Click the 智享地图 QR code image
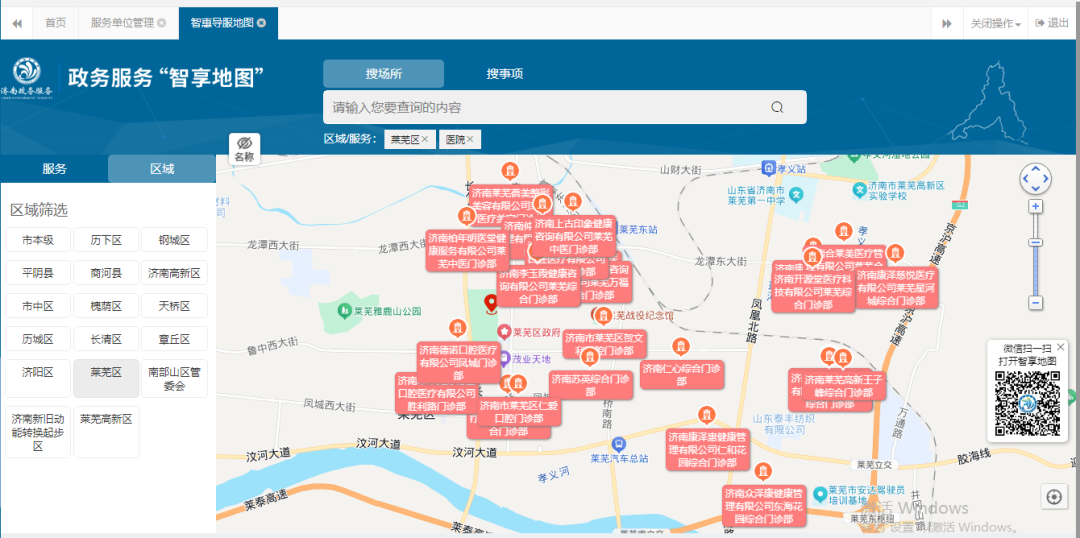 [1028, 404]
